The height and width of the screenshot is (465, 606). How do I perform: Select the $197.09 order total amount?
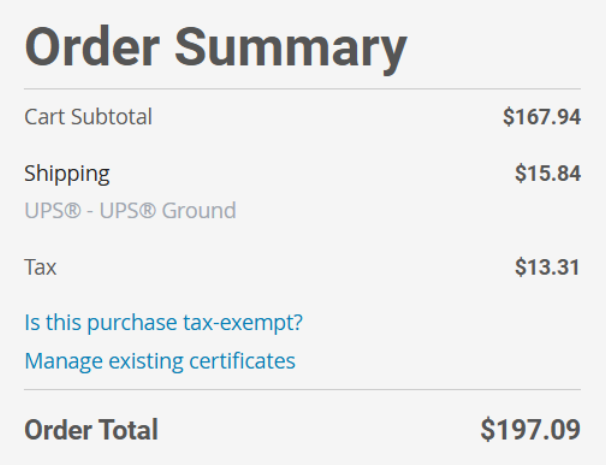click(530, 430)
